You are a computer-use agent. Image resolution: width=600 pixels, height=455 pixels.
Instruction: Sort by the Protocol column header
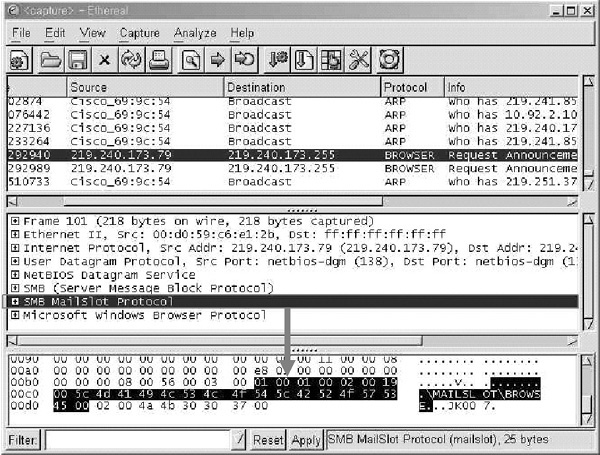coord(412,87)
